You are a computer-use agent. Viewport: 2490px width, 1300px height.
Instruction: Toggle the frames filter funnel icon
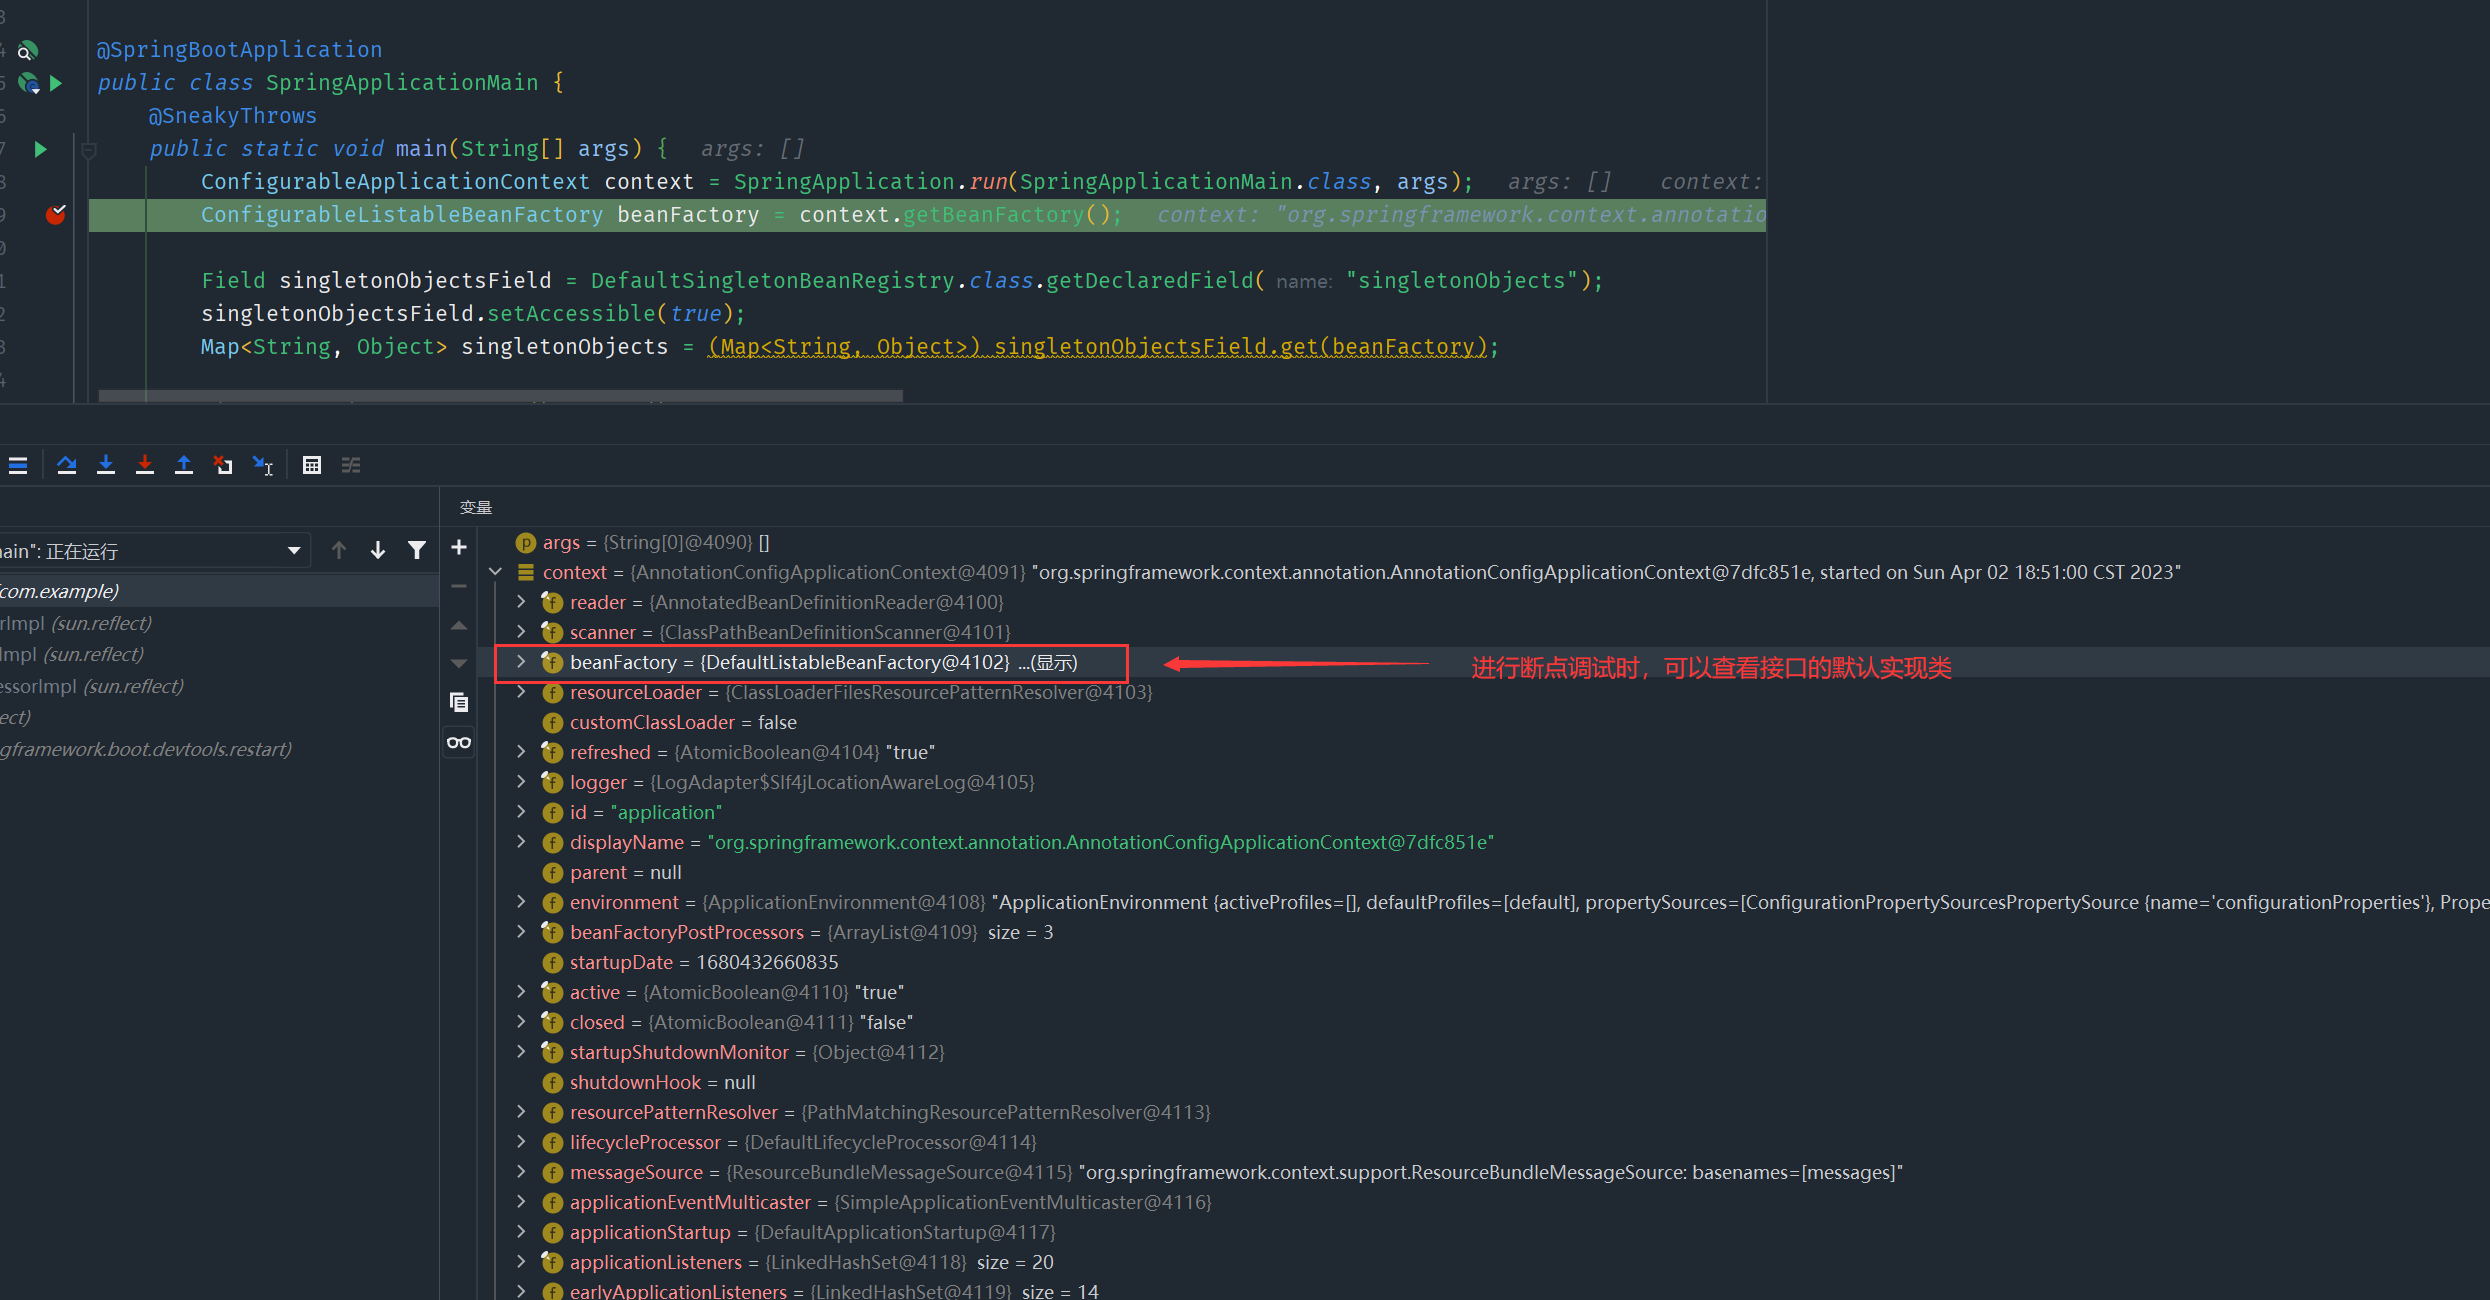(417, 550)
